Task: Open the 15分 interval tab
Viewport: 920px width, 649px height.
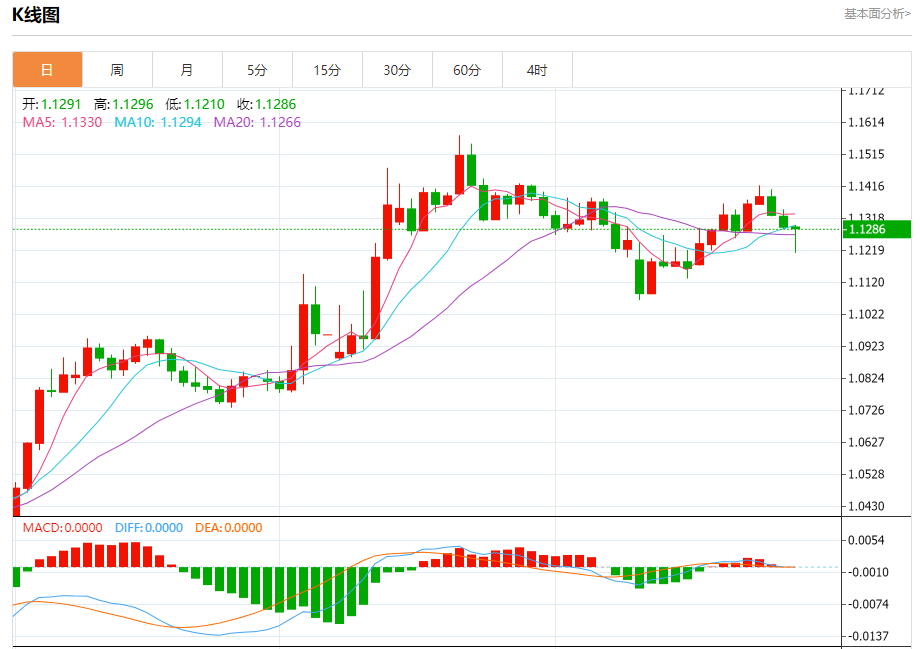Action: 327,70
